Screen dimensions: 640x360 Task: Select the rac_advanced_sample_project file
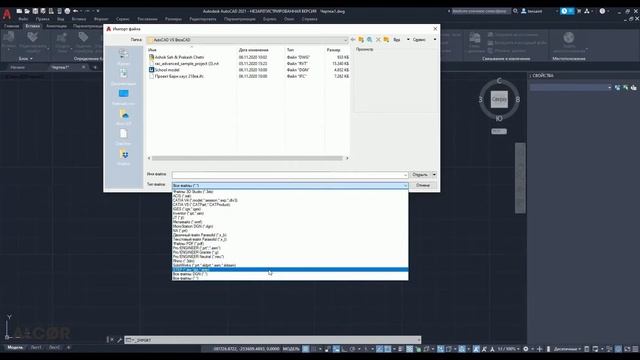pyautogui.click(x=187, y=64)
